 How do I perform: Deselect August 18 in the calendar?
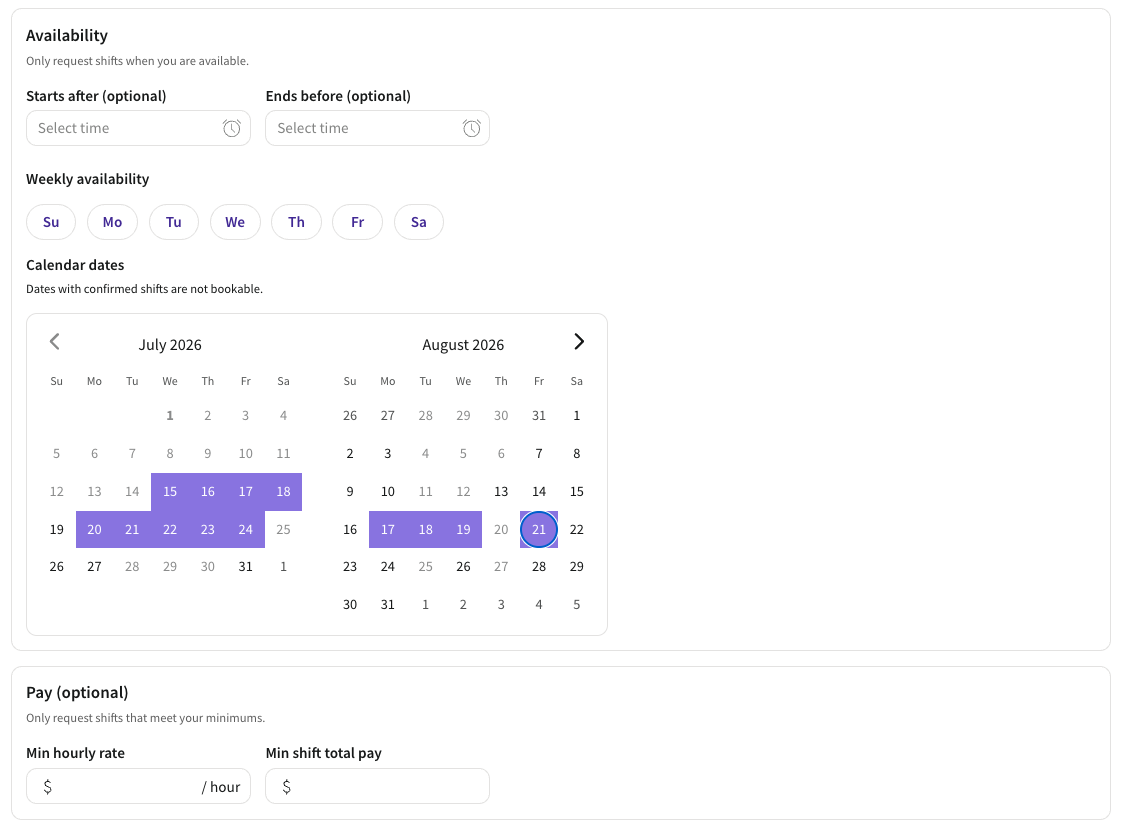pyautogui.click(x=425, y=529)
